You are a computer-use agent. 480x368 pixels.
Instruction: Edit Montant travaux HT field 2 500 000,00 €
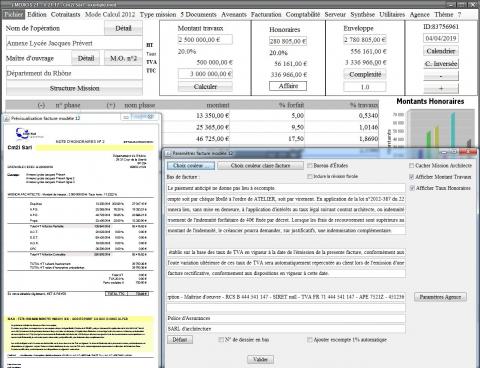pos(205,40)
